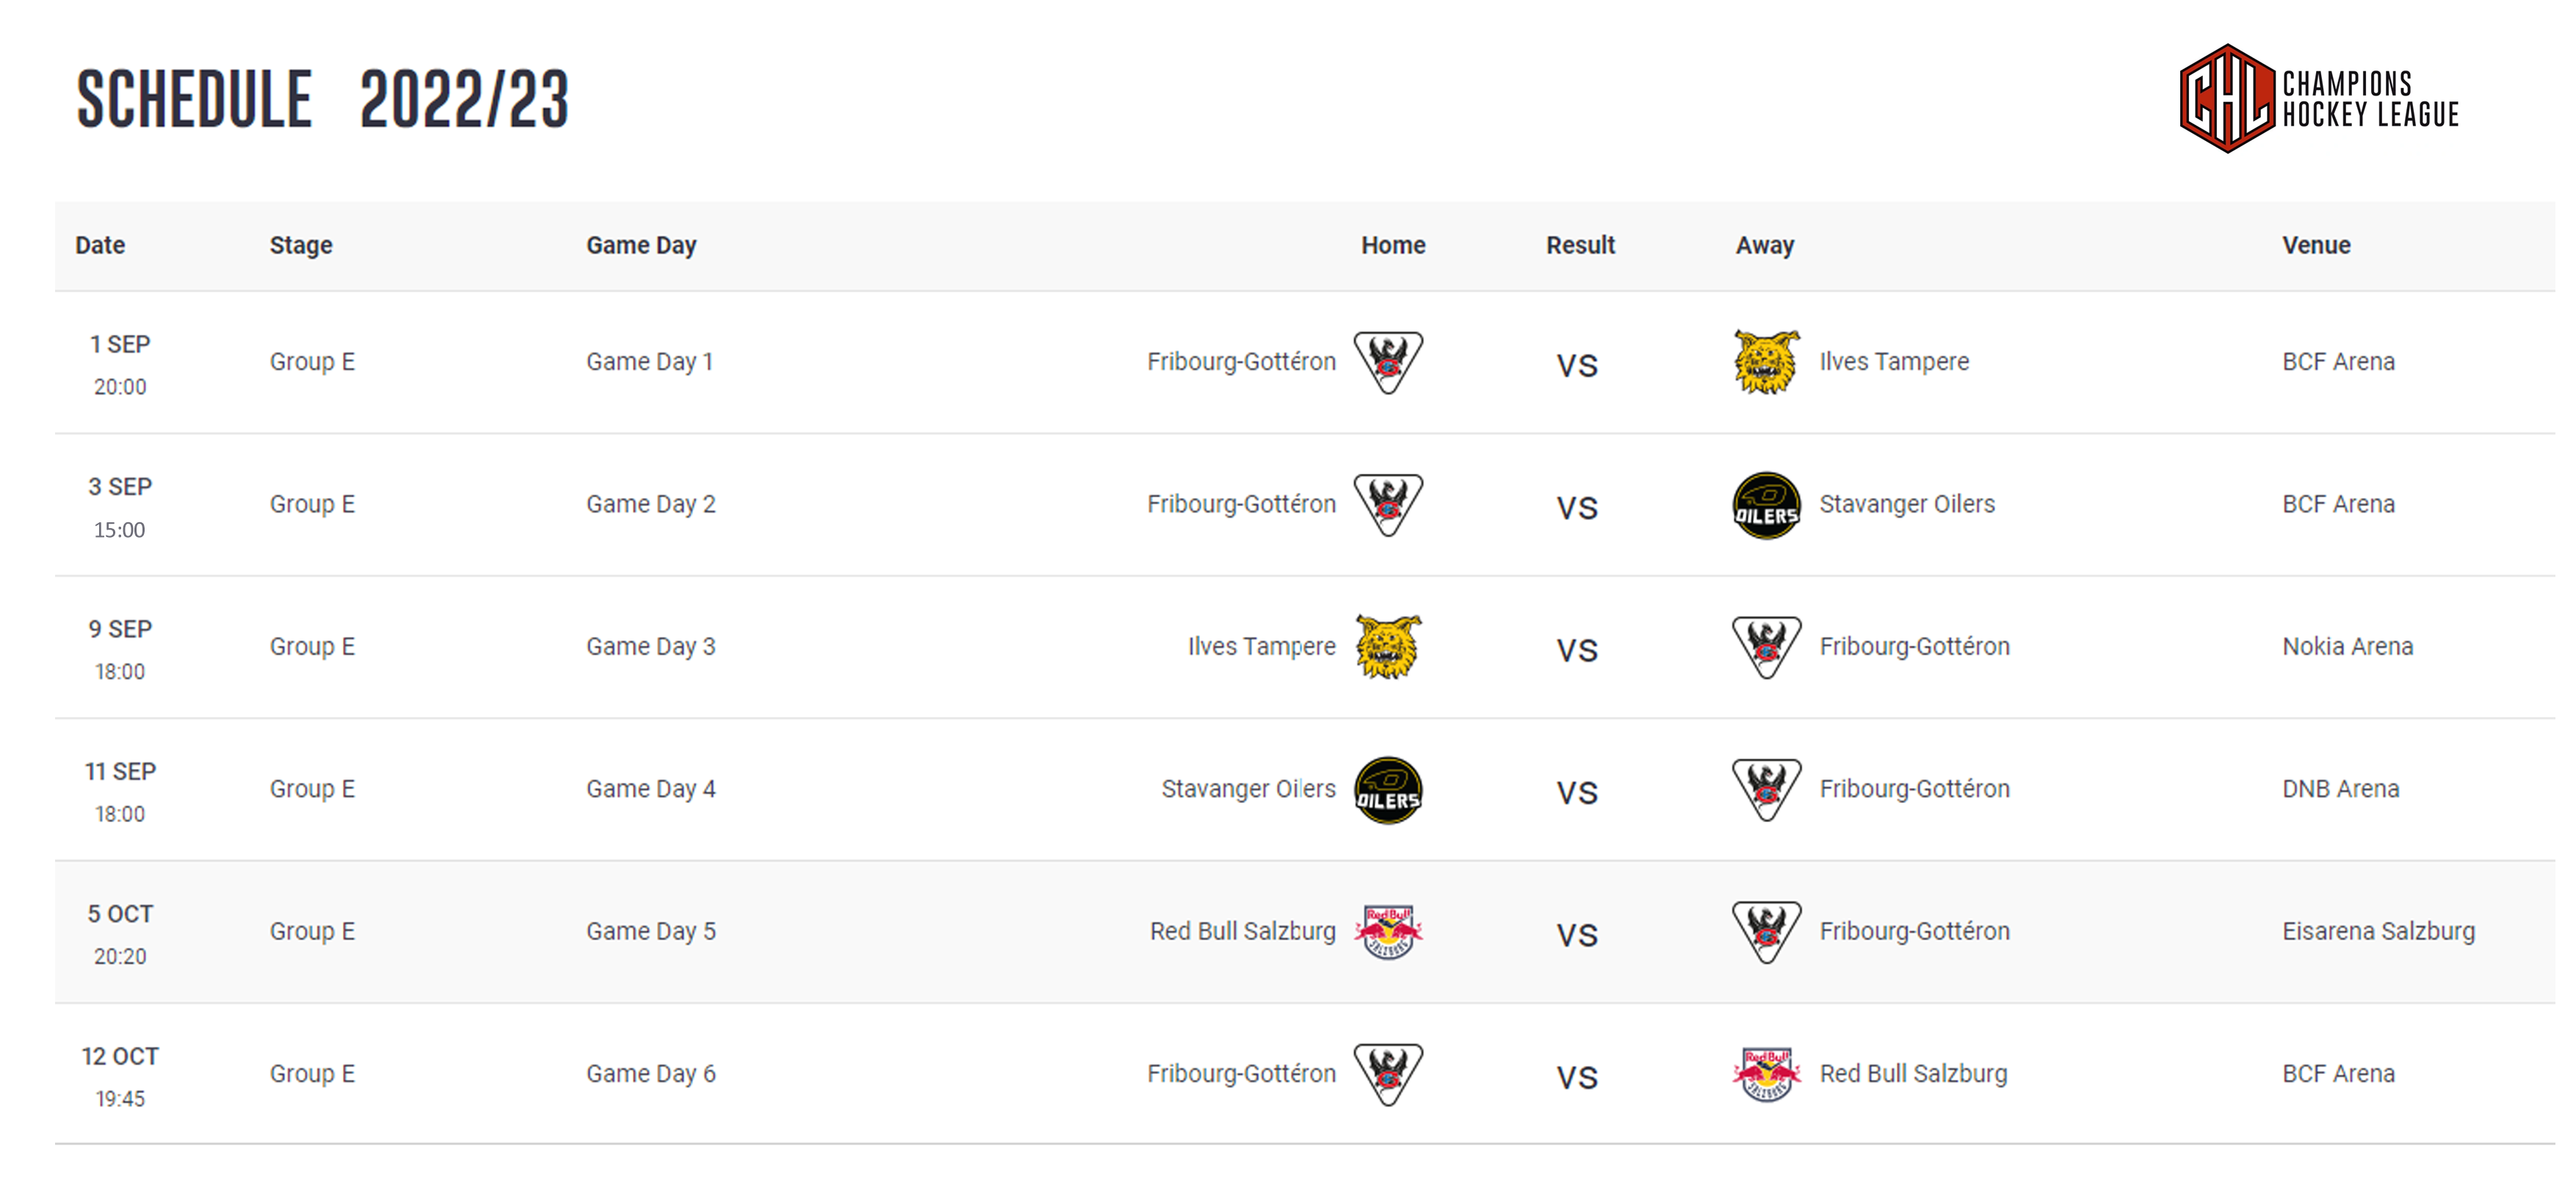
Task: Click the Champions Hockey League logo
Action: coord(2318,98)
